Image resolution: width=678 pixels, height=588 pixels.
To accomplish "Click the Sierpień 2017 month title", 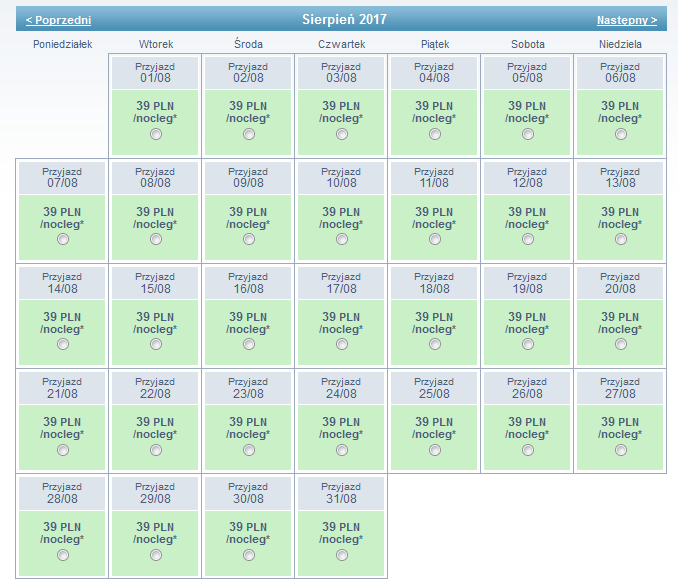I will coord(344,19).
